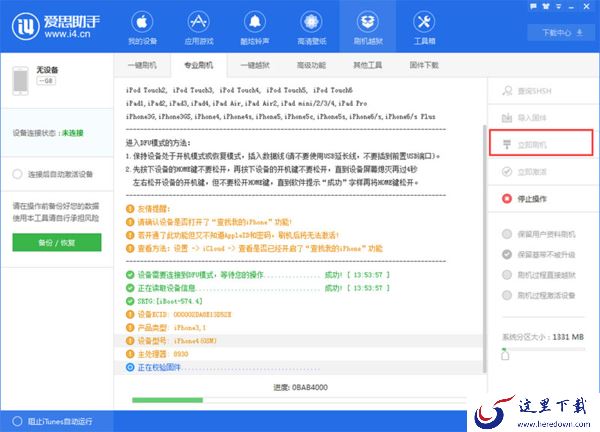This screenshot has height=432, width=600.
Task: Click the red 停止操作 stop icon
Action: (x=507, y=199)
